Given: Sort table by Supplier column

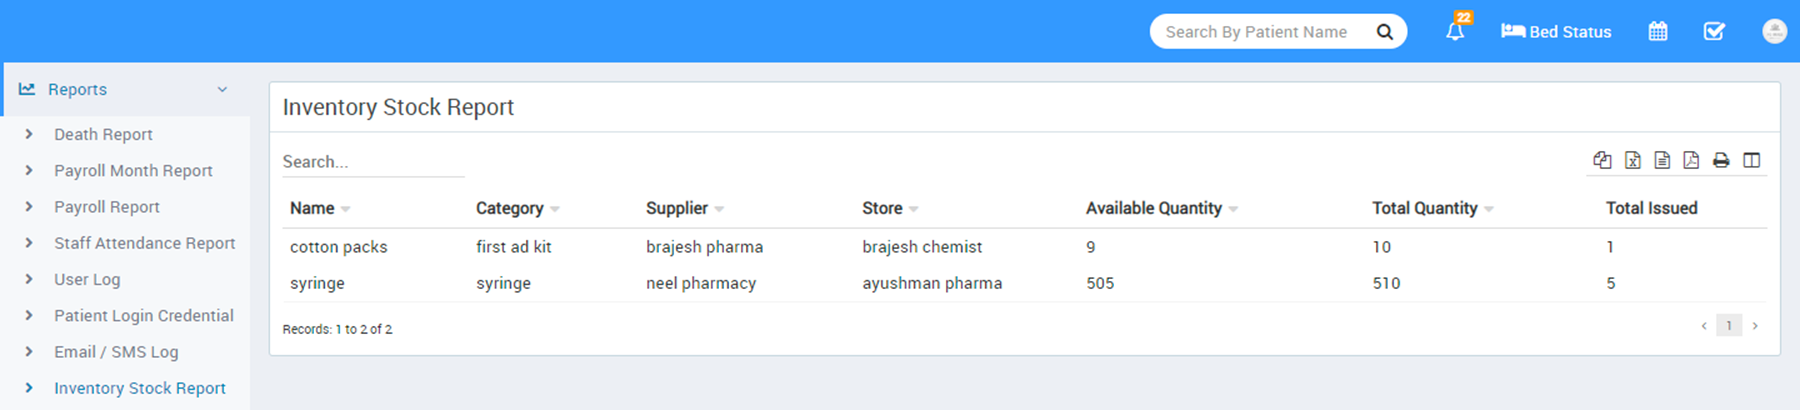Looking at the screenshot, I should (677, 208).
